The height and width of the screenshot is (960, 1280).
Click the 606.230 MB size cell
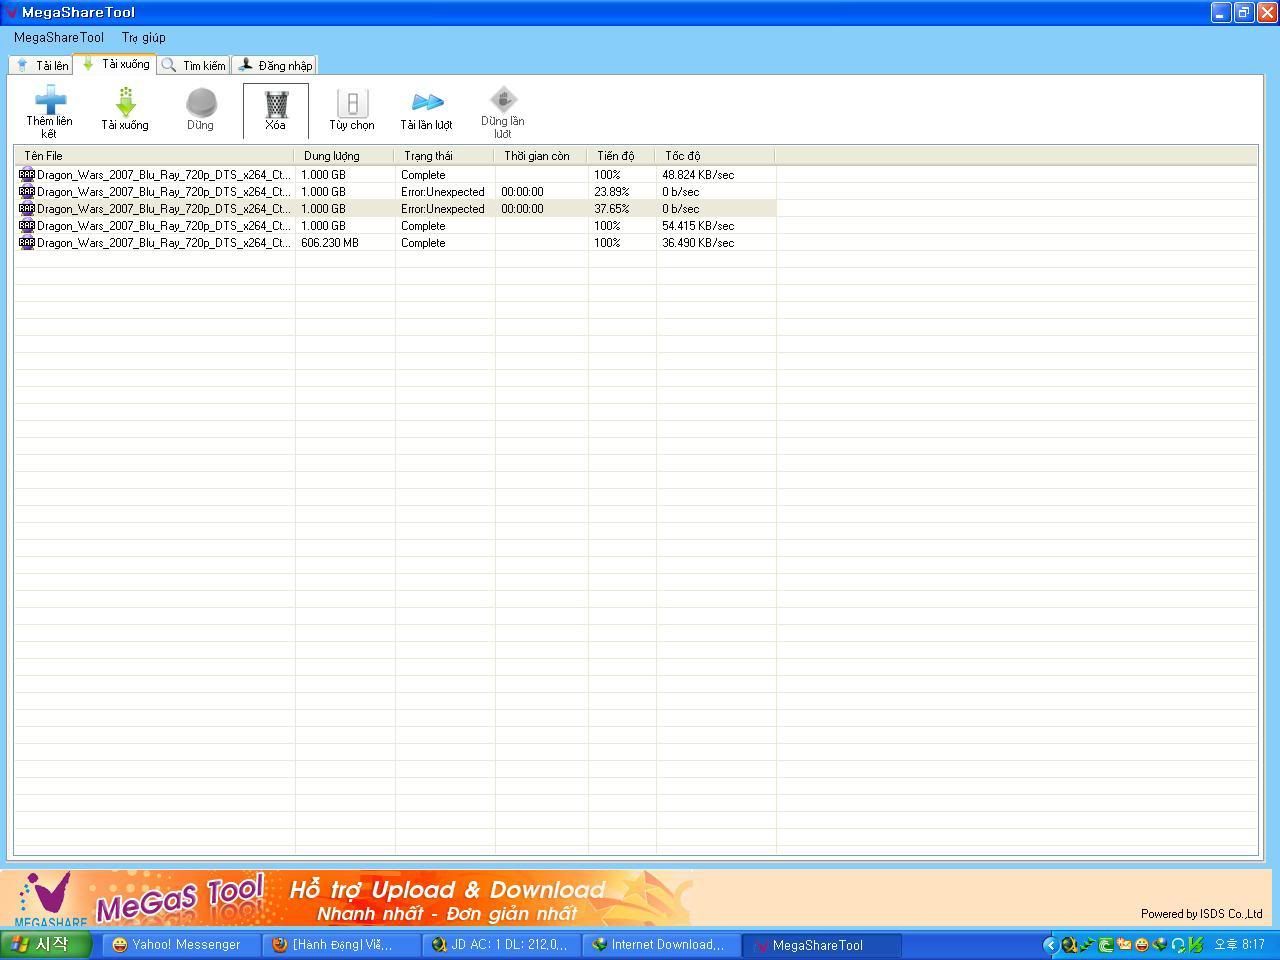(x=330, y=242)
